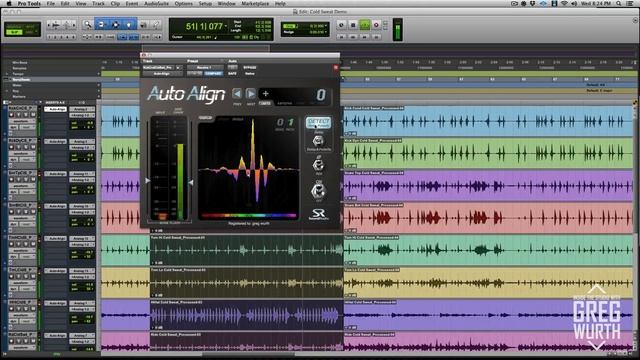
Task: Click the rainbow spectrum bar under the graph
Action: click(x=249, y=216)
